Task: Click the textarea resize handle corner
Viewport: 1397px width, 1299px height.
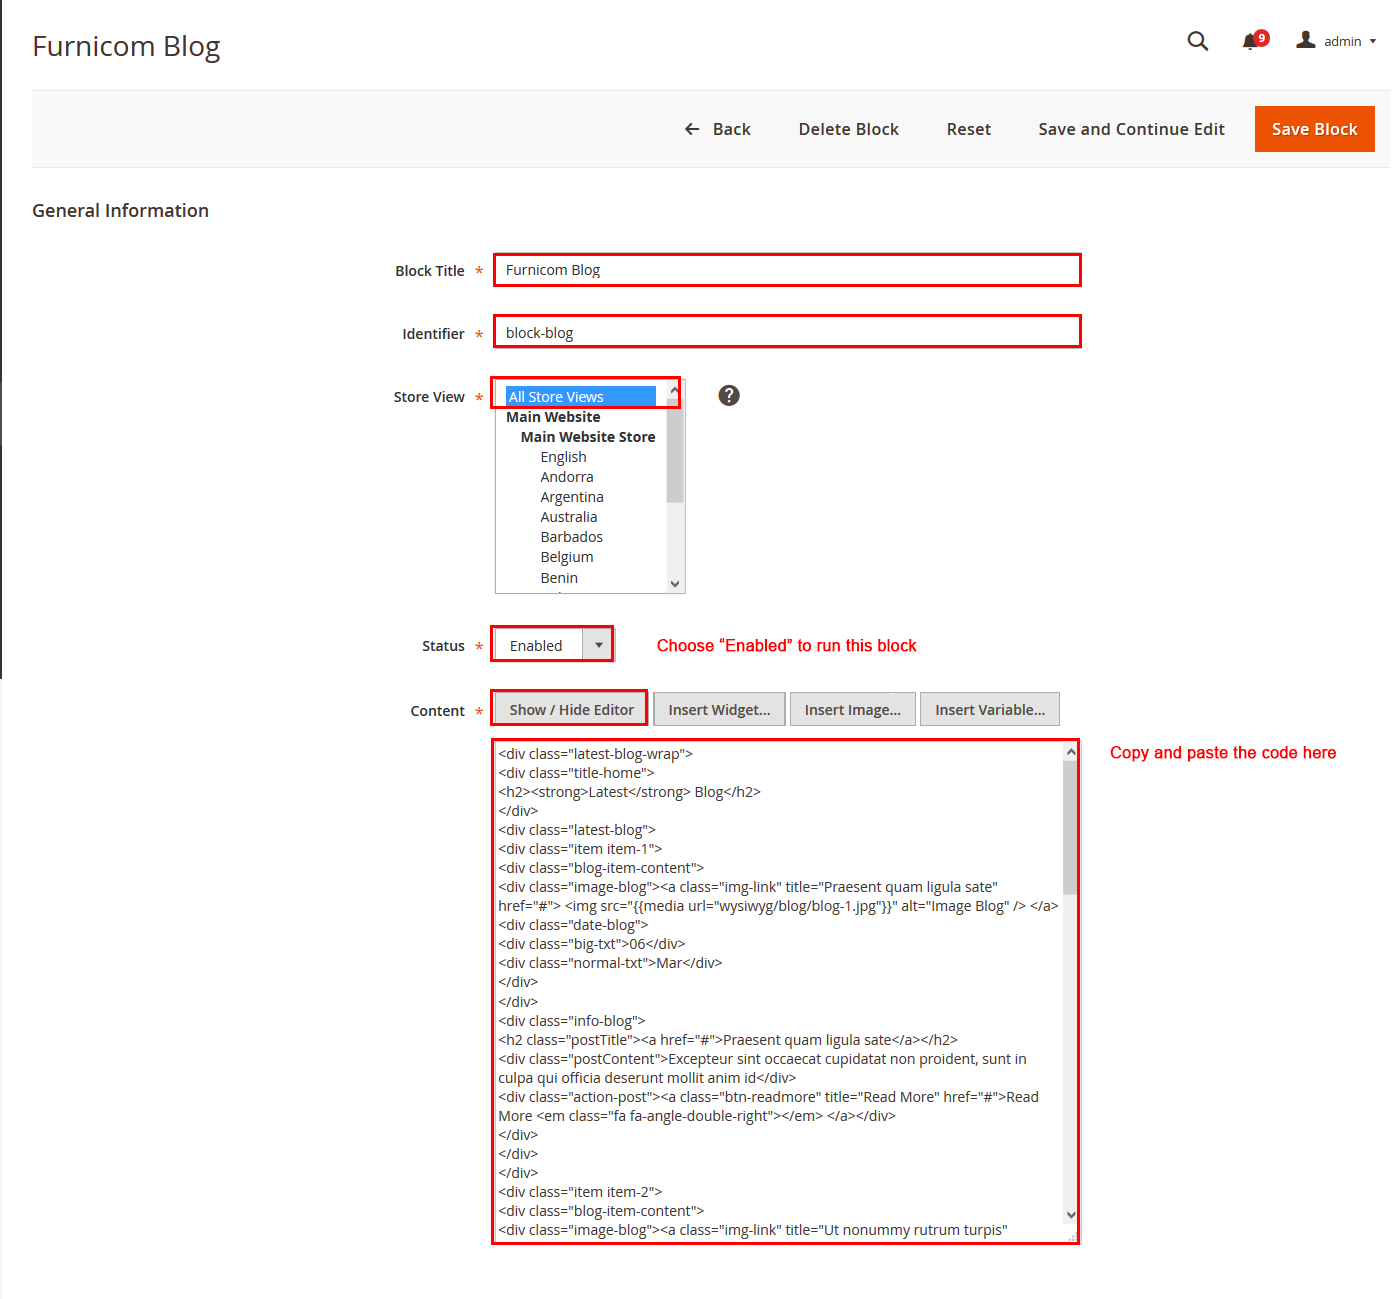Action: pyautogui.click(x=1072, y=1236)
